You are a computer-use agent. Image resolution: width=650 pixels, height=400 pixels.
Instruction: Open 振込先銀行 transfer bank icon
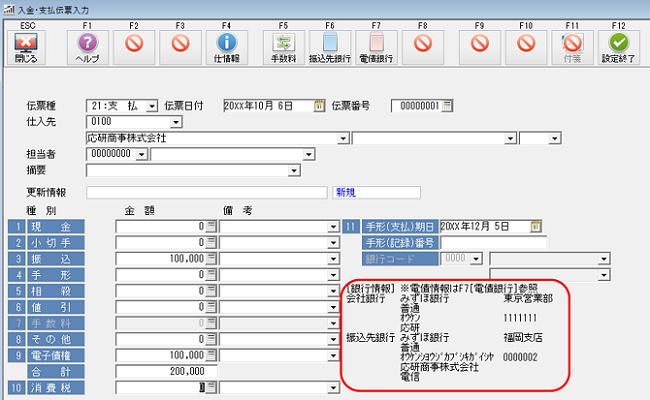tap(330, 44)
